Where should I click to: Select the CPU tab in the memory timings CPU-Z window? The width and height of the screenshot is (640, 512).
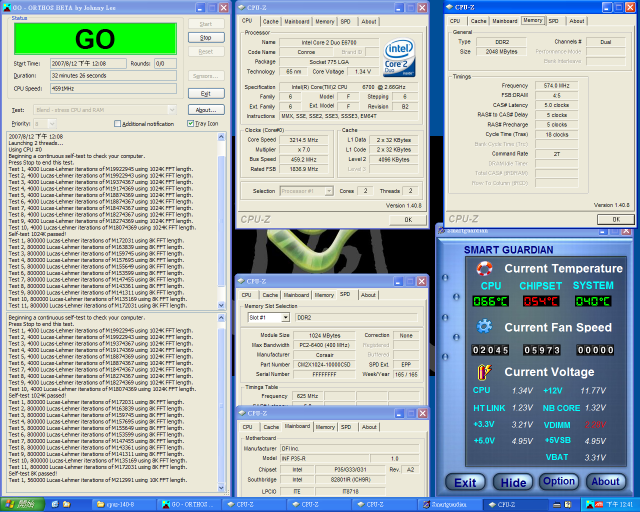pyautogui.click(x=455, y=21)
